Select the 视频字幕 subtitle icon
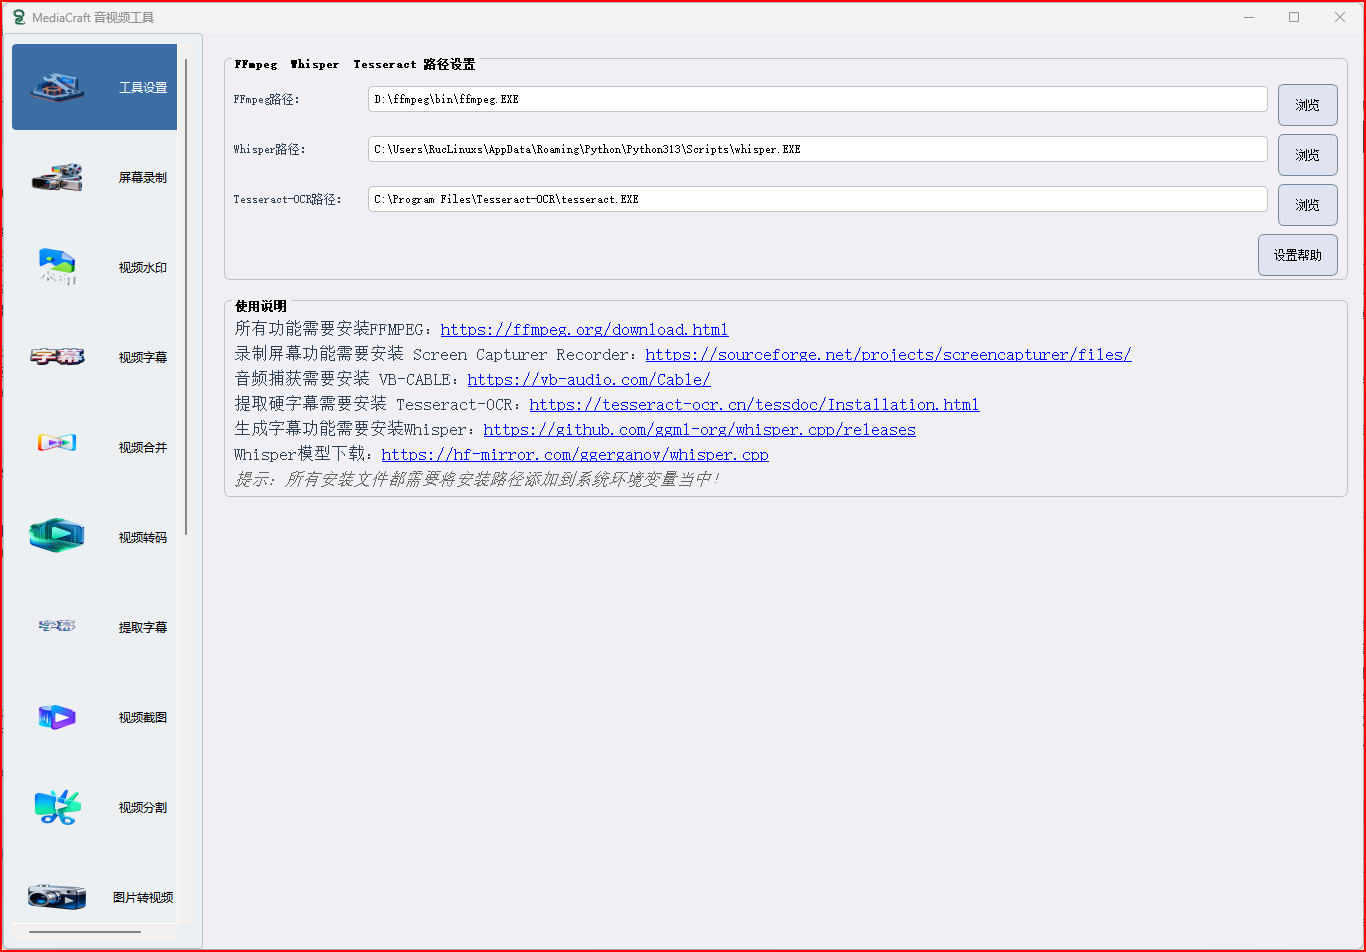This screenshot has height=952, width=1366. pos(58,357)
